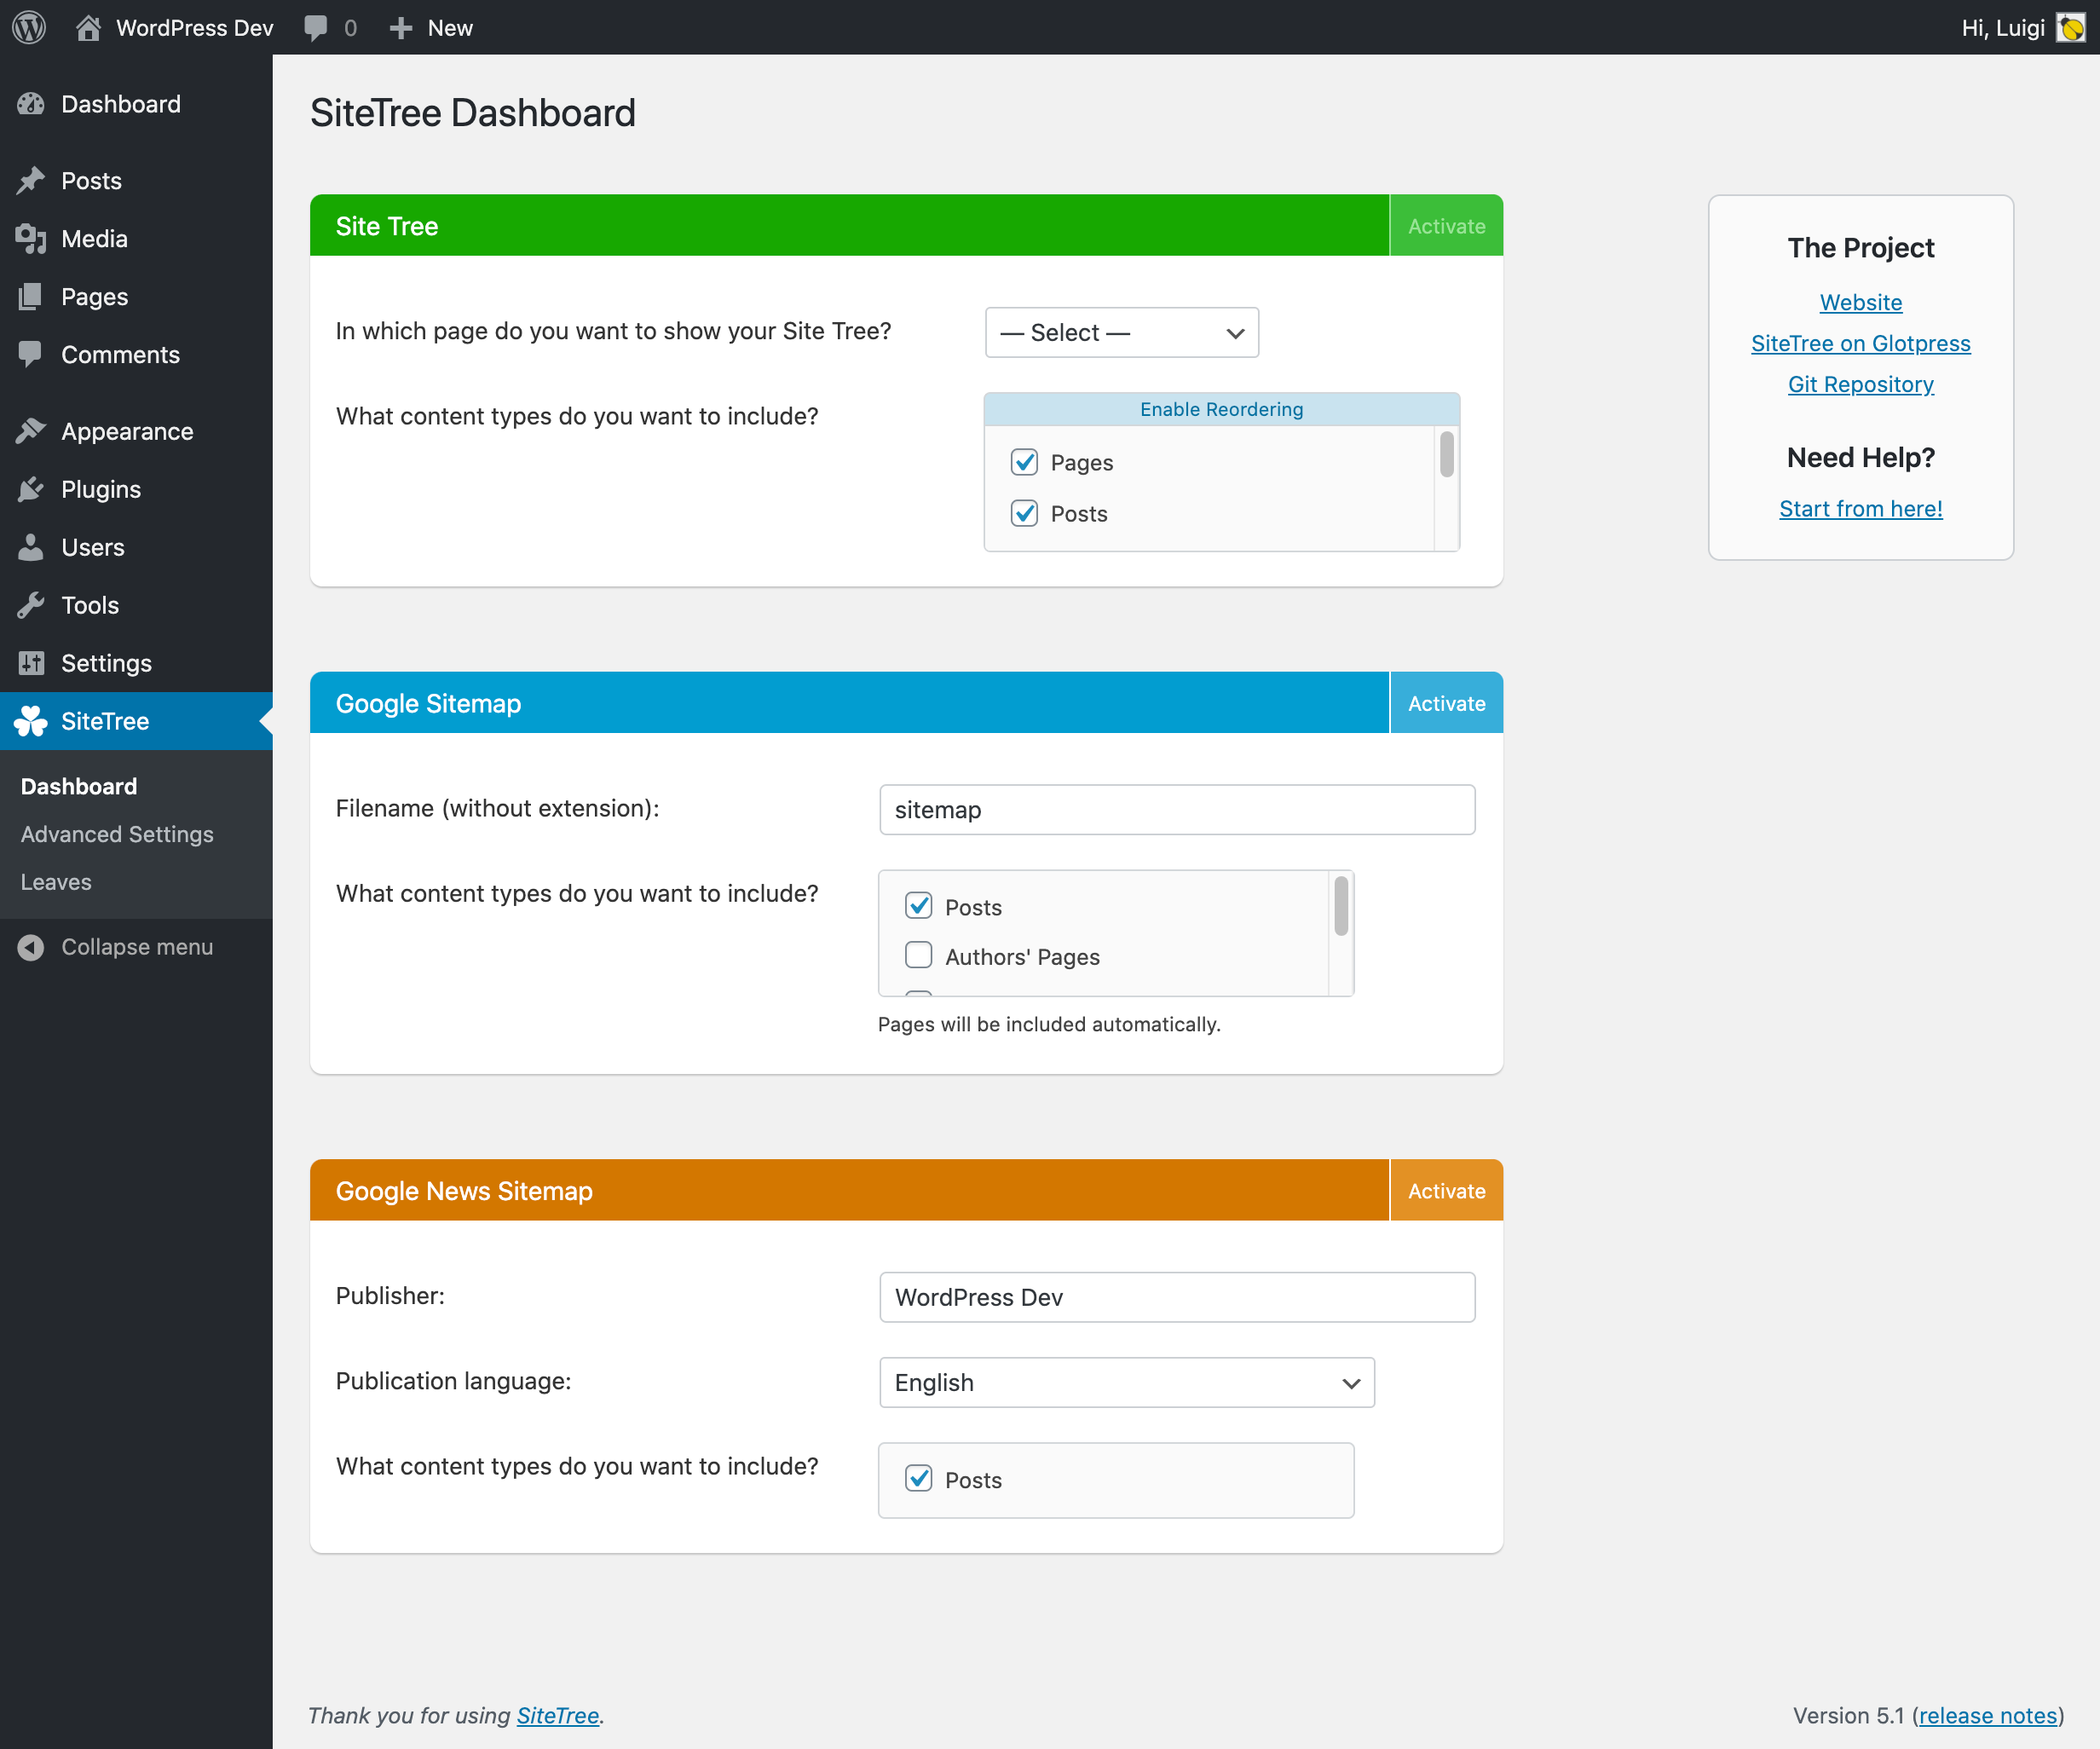The image size is (2100, 1749).
Task: Click the Media icon in sidebar
Action: [x=31, y=239]
